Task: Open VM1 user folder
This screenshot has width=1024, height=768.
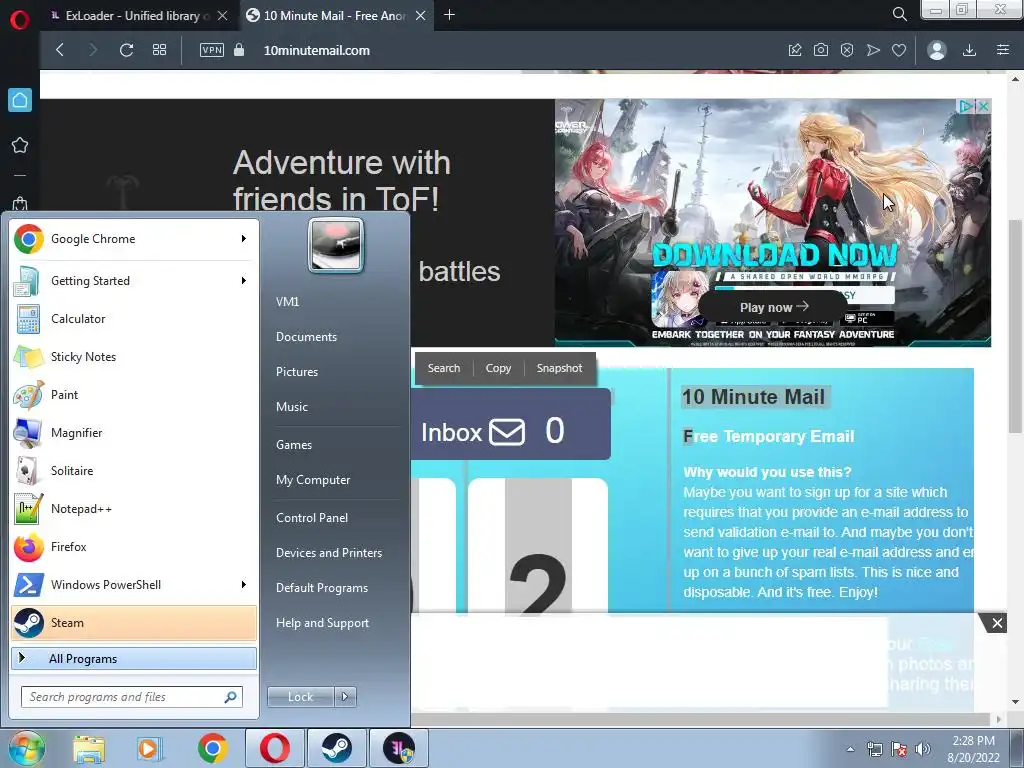Action: [x=287, y=302]
